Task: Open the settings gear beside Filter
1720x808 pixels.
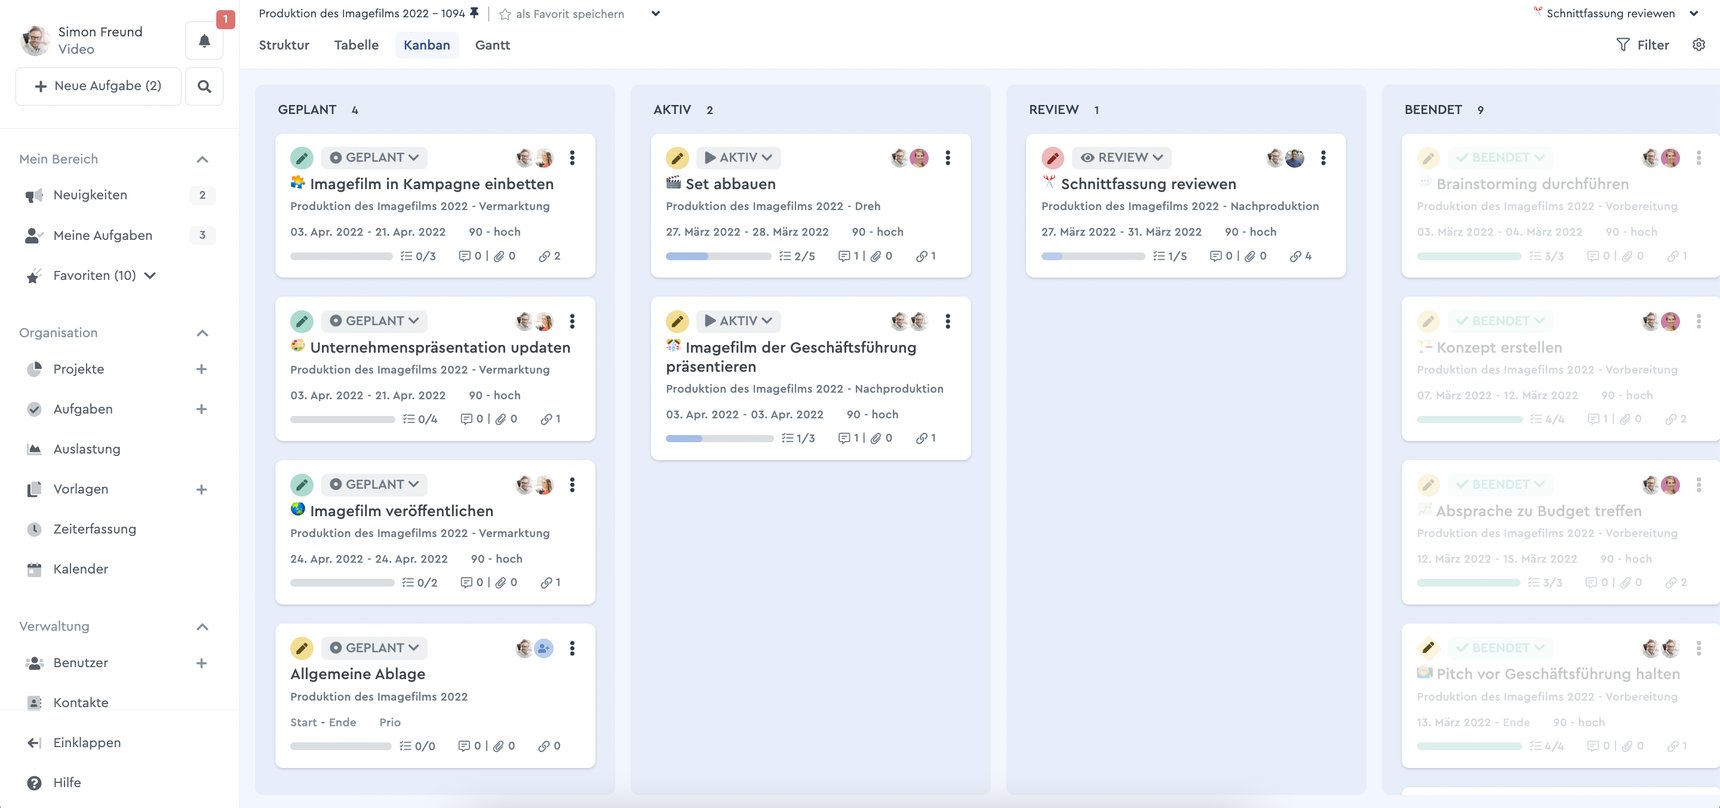Action: pos(1698,45)
